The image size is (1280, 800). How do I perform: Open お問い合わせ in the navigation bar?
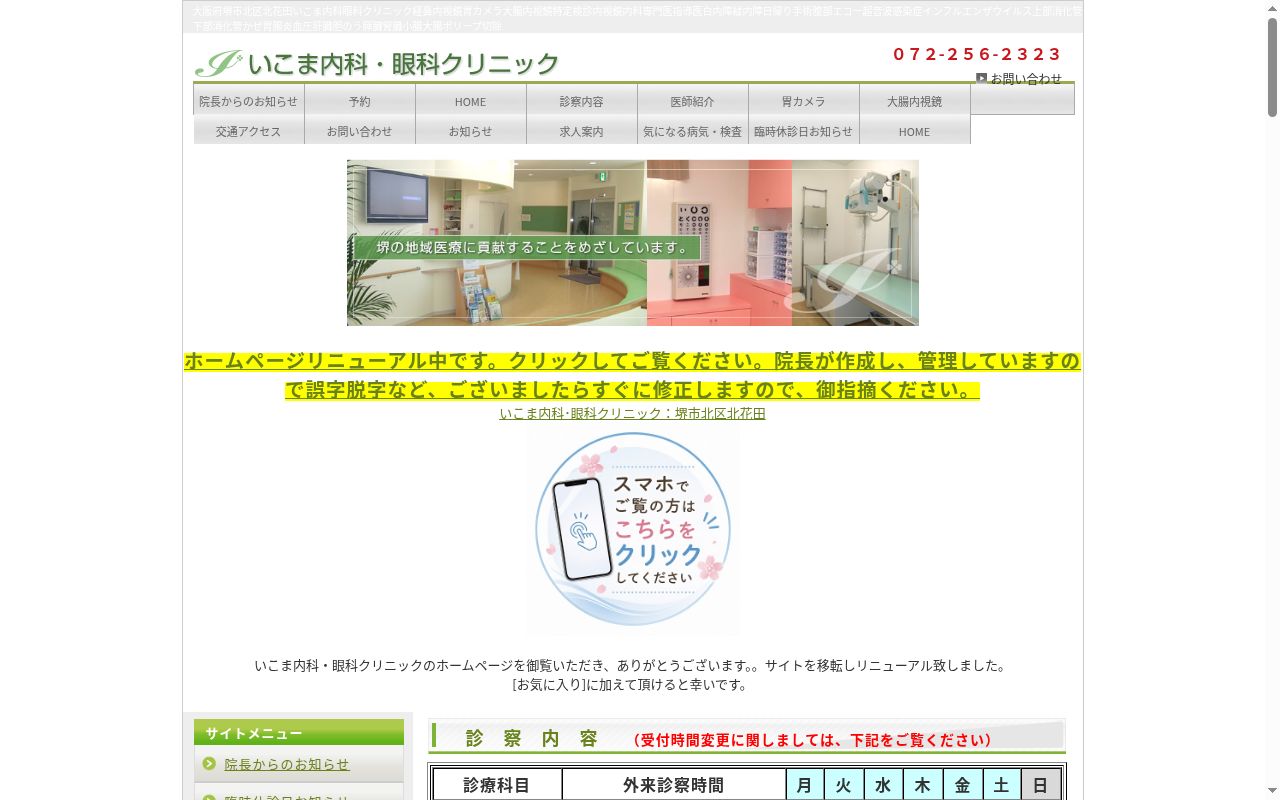(x=360, y=131)
